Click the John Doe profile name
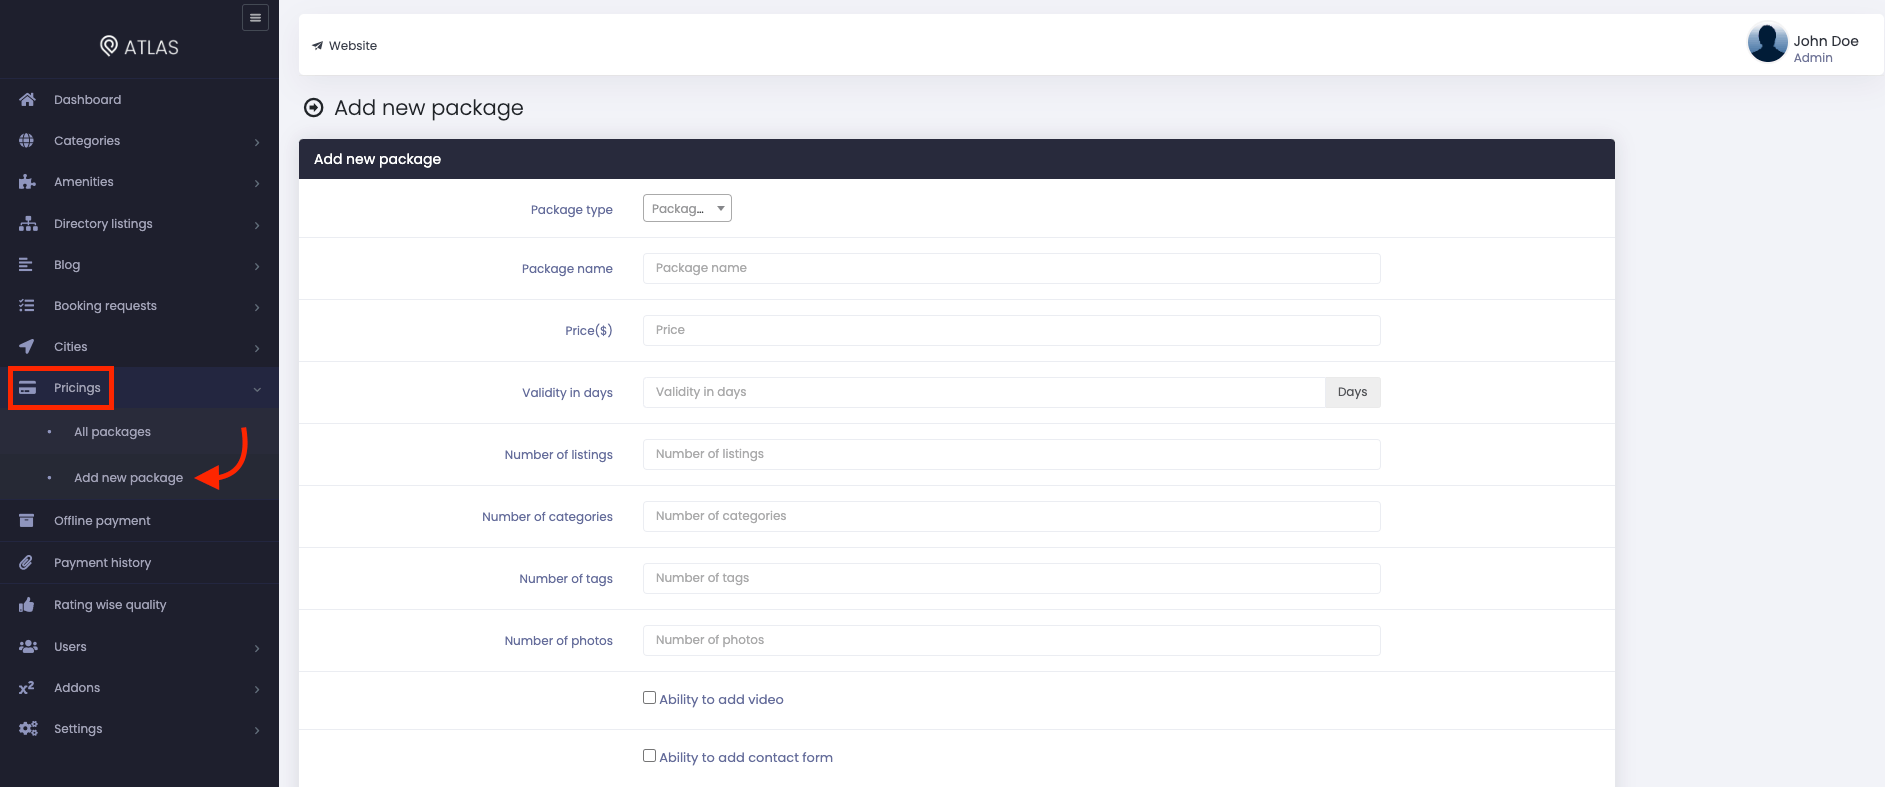Viewport: 1885px width, 787px height. [x=1825, y=41]
